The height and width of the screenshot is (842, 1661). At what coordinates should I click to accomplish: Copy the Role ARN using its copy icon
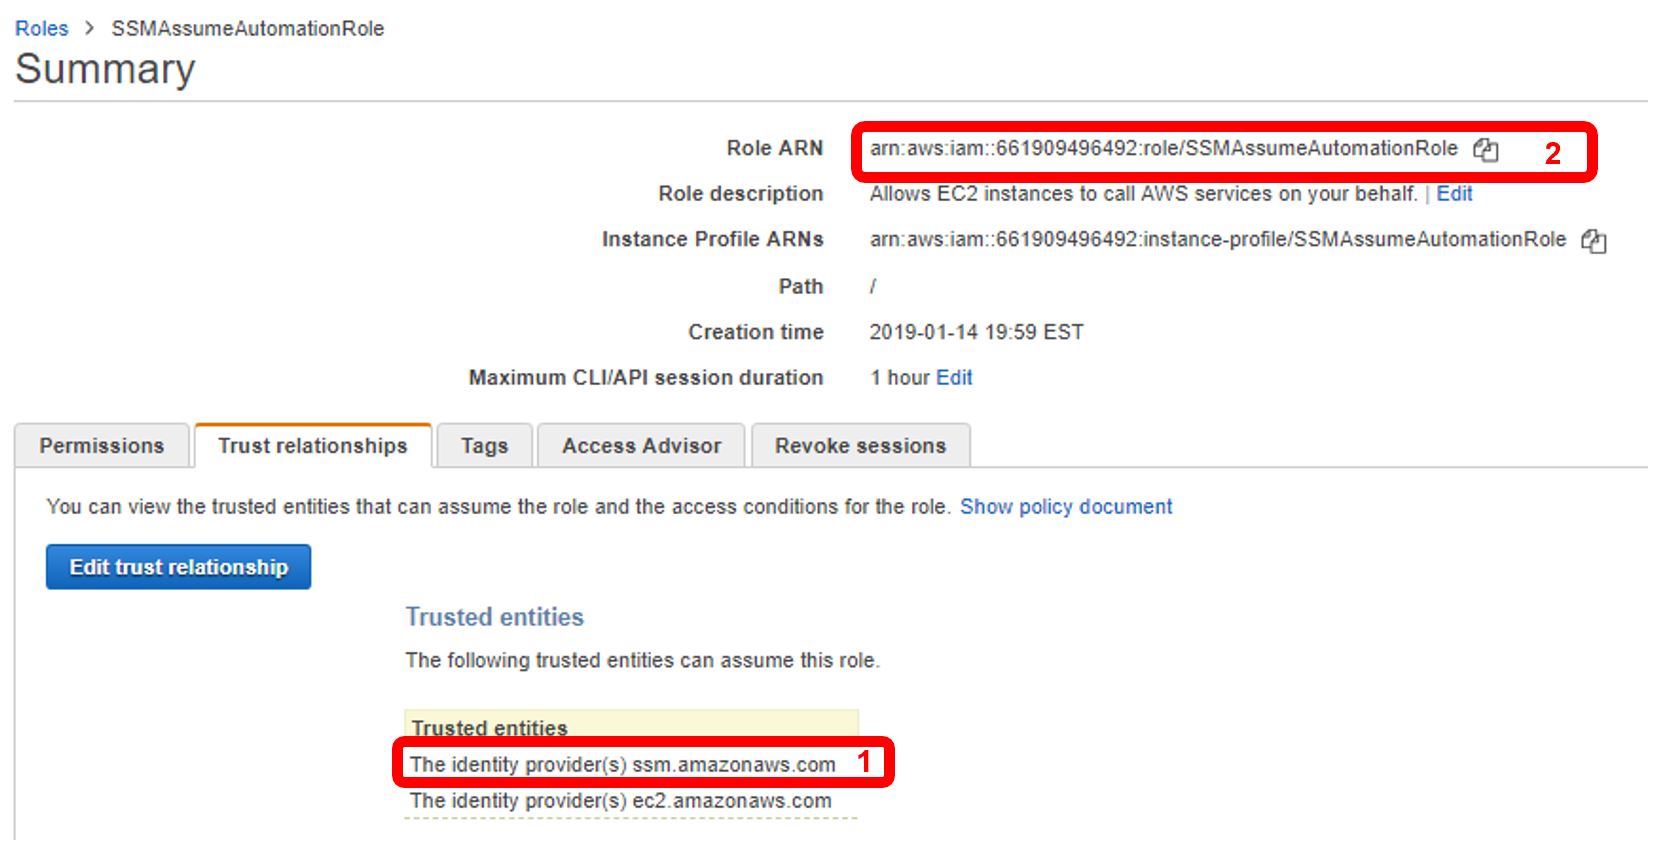point(1486,150)
